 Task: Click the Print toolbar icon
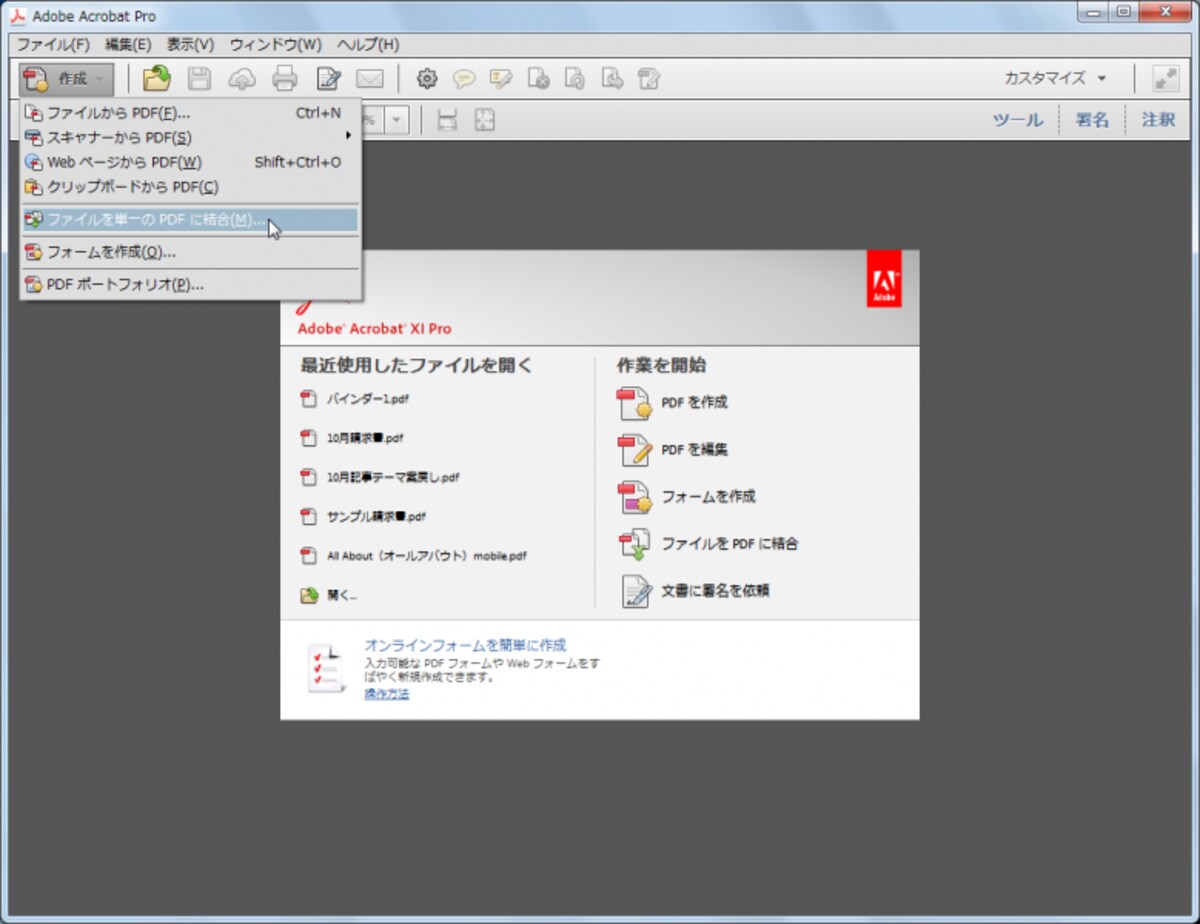(x=285, y=78)
